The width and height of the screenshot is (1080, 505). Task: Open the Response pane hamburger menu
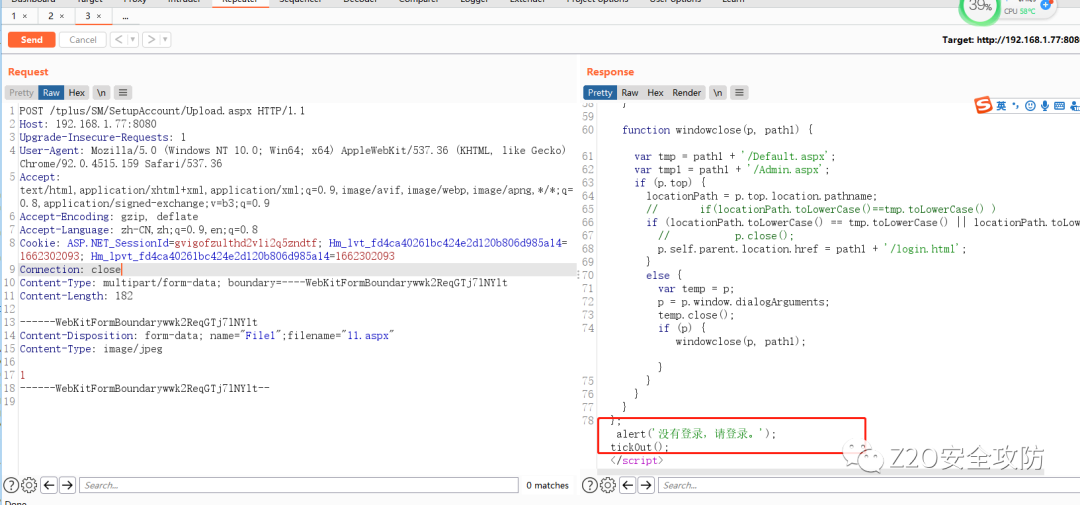739,92
